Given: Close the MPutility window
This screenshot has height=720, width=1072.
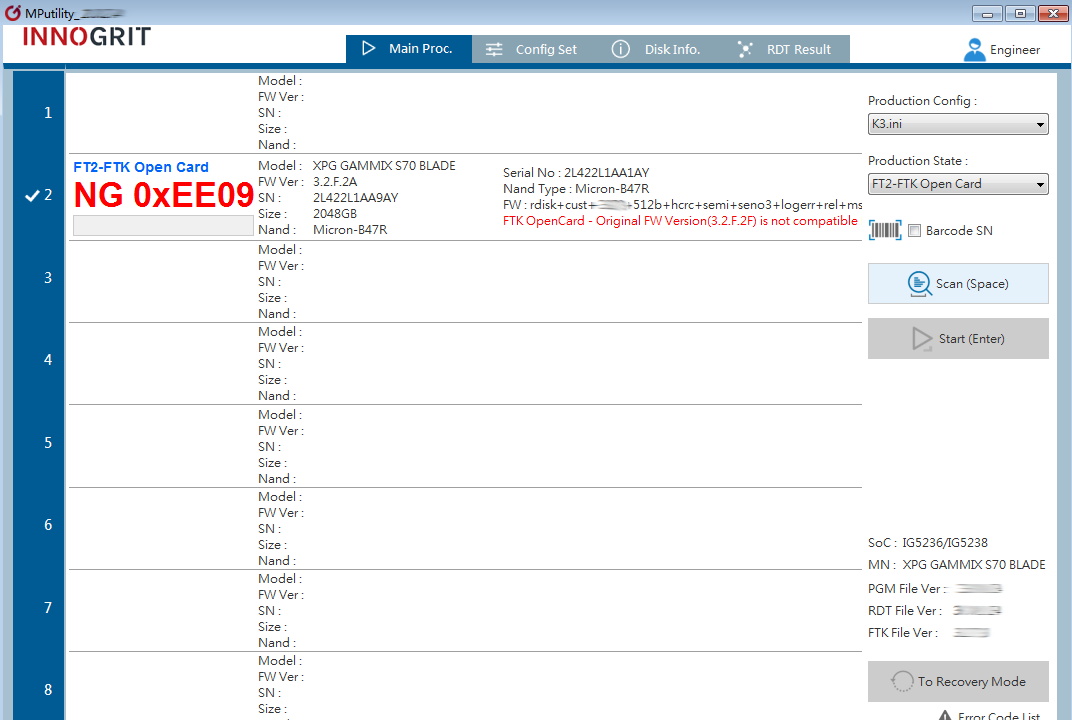Looking at the screenshot, I should click(x=1053, y=14).
